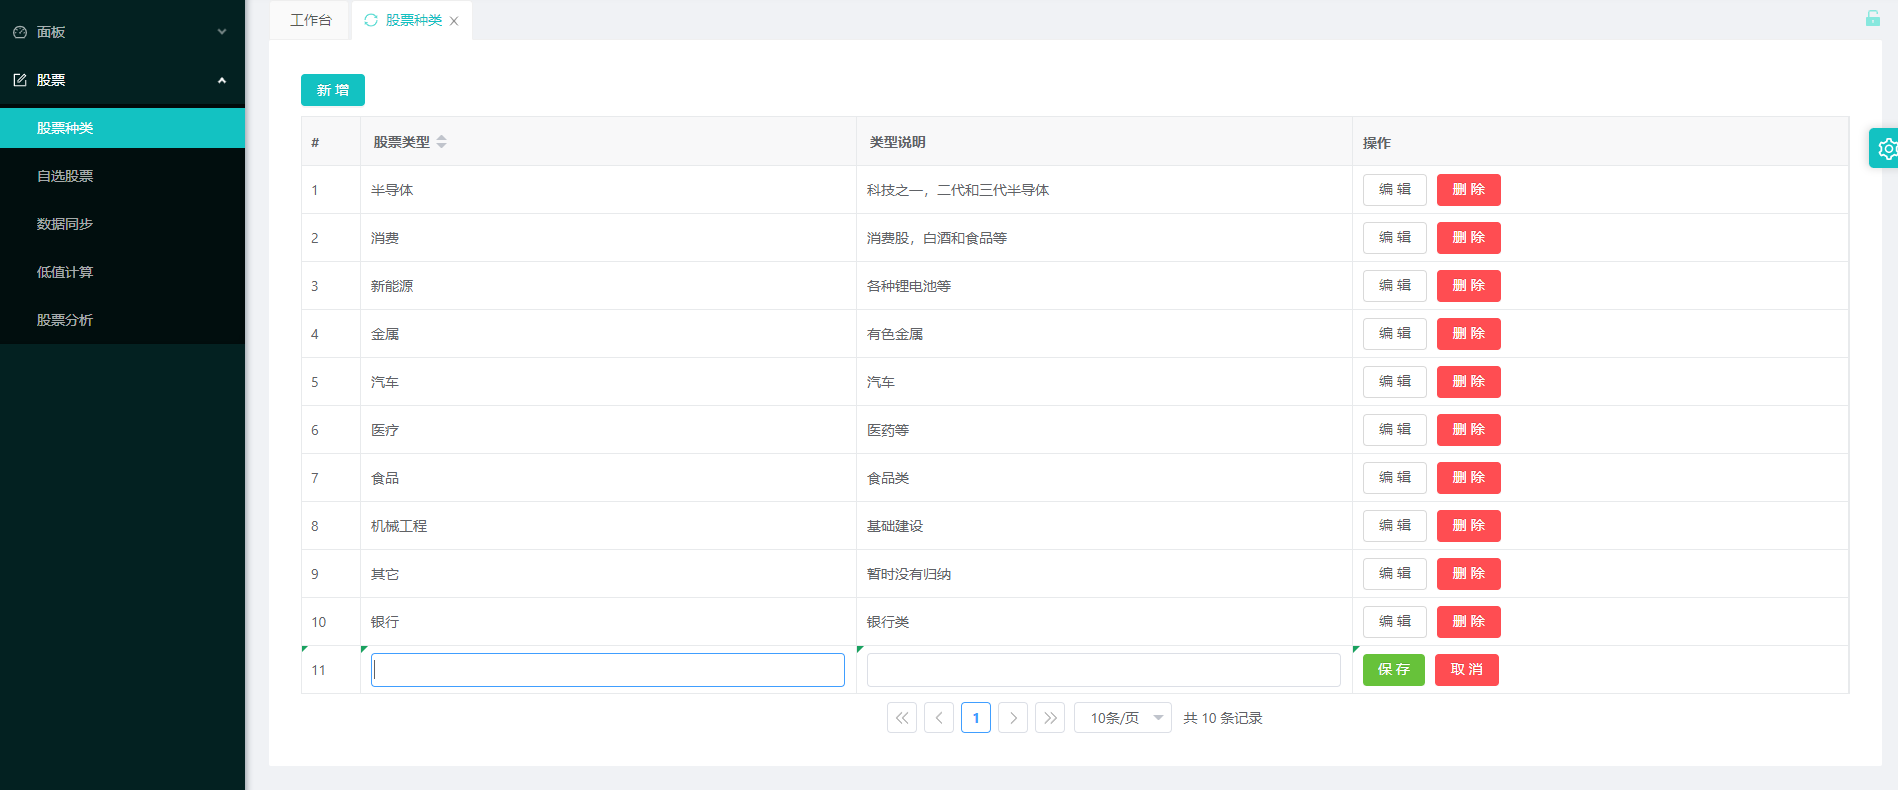Image resolution: width=1898 pixels, height=790 pixels.
Task: Delete the 半导体 row
Action: click(1469, 190)
